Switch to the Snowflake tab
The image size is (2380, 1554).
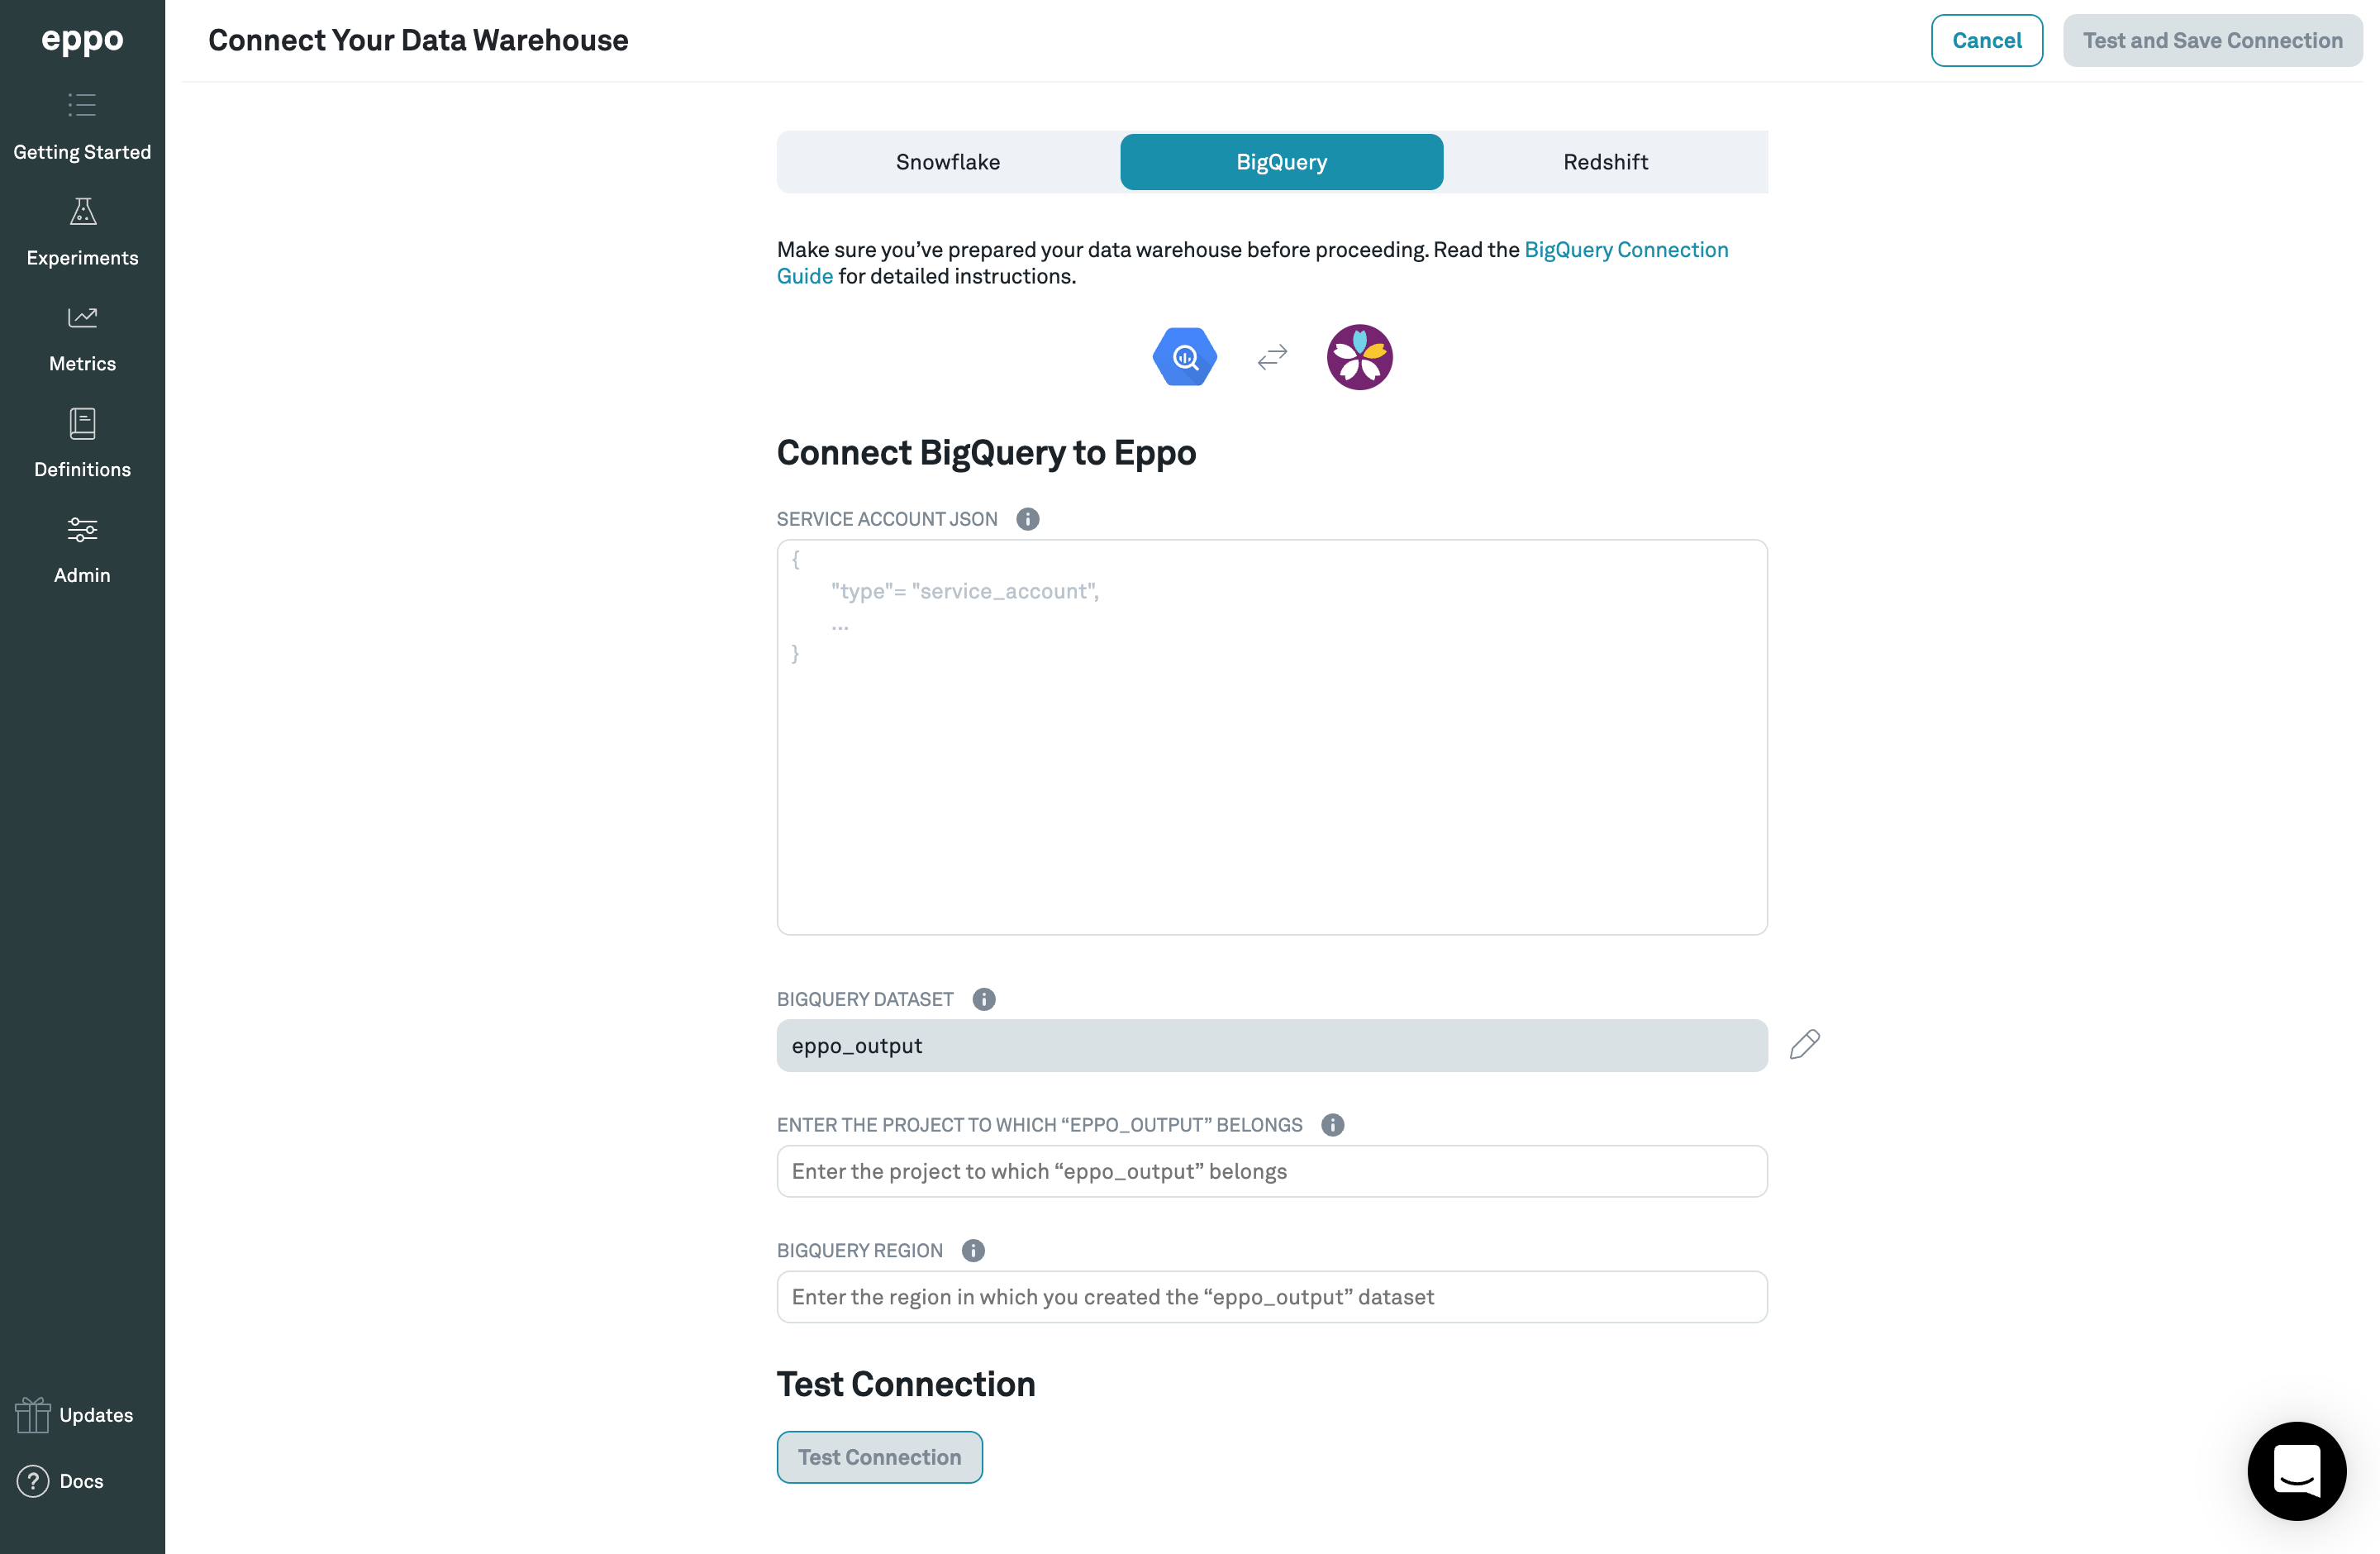coord(947,161)
